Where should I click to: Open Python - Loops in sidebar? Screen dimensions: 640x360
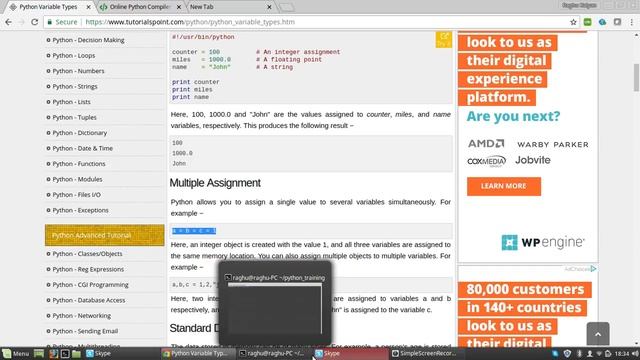coord(73,56)
